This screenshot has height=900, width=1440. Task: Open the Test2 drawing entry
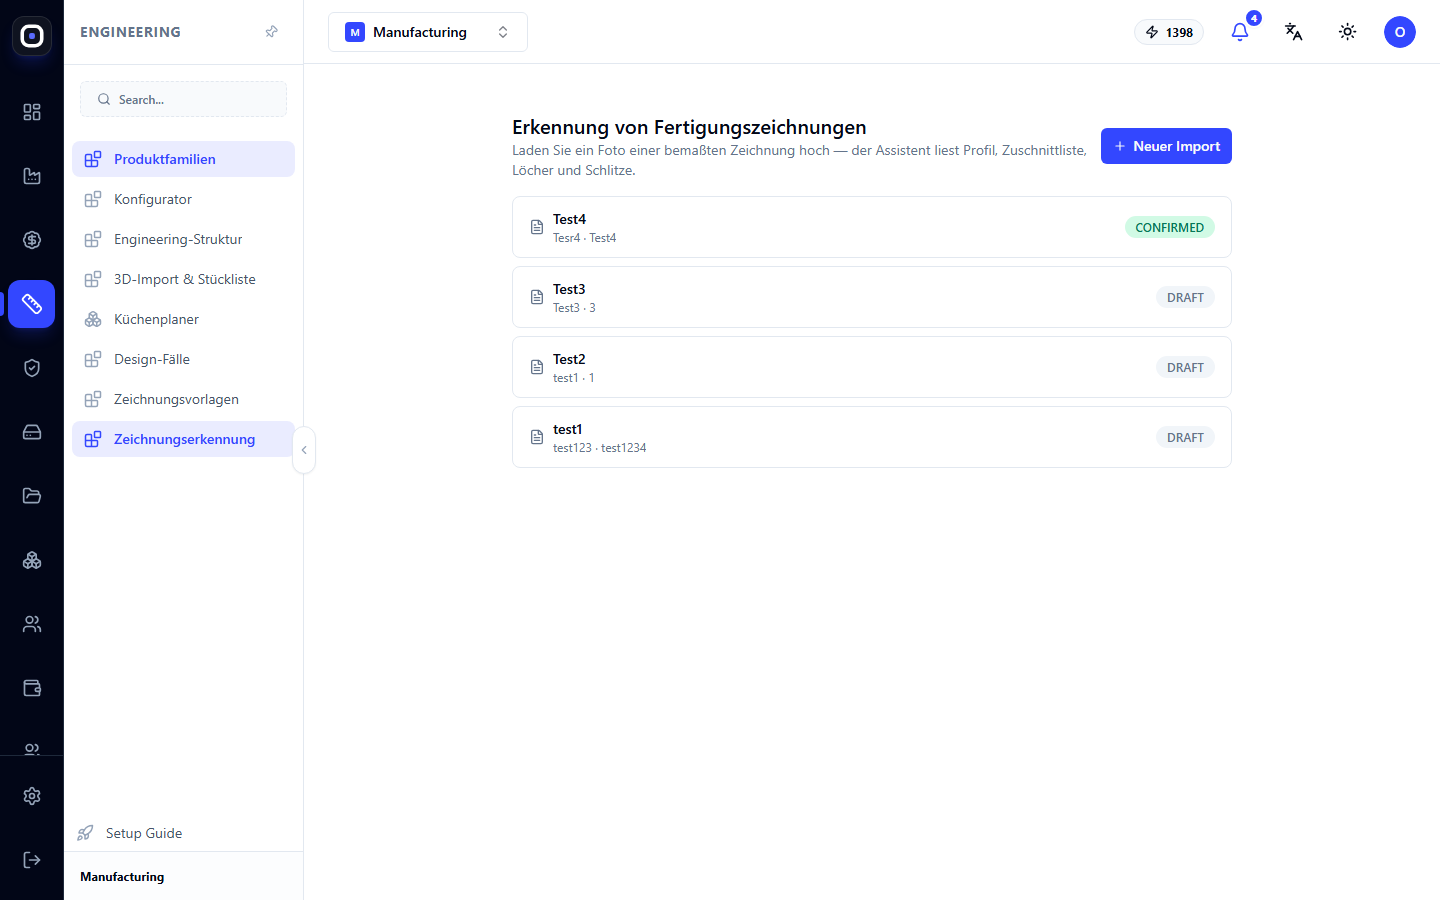tap(872, 367)
